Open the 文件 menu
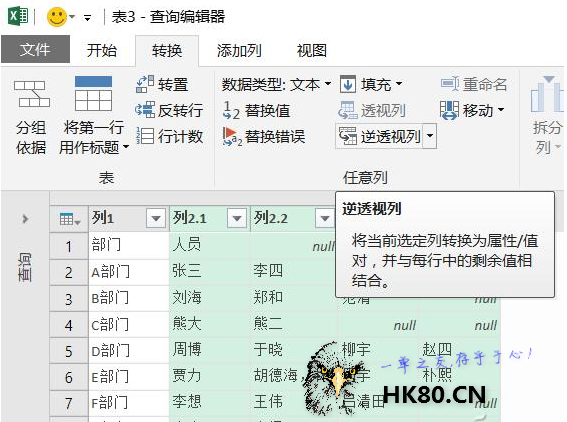 click(x=35, y=50)
